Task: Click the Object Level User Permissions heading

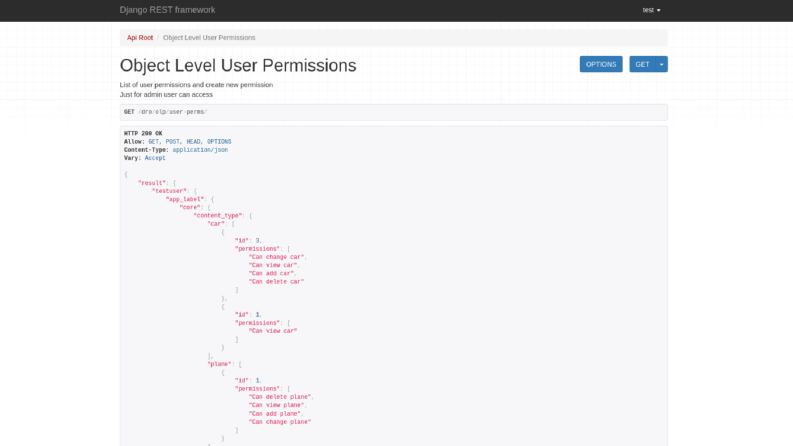Action: click(x=238, y=65)
